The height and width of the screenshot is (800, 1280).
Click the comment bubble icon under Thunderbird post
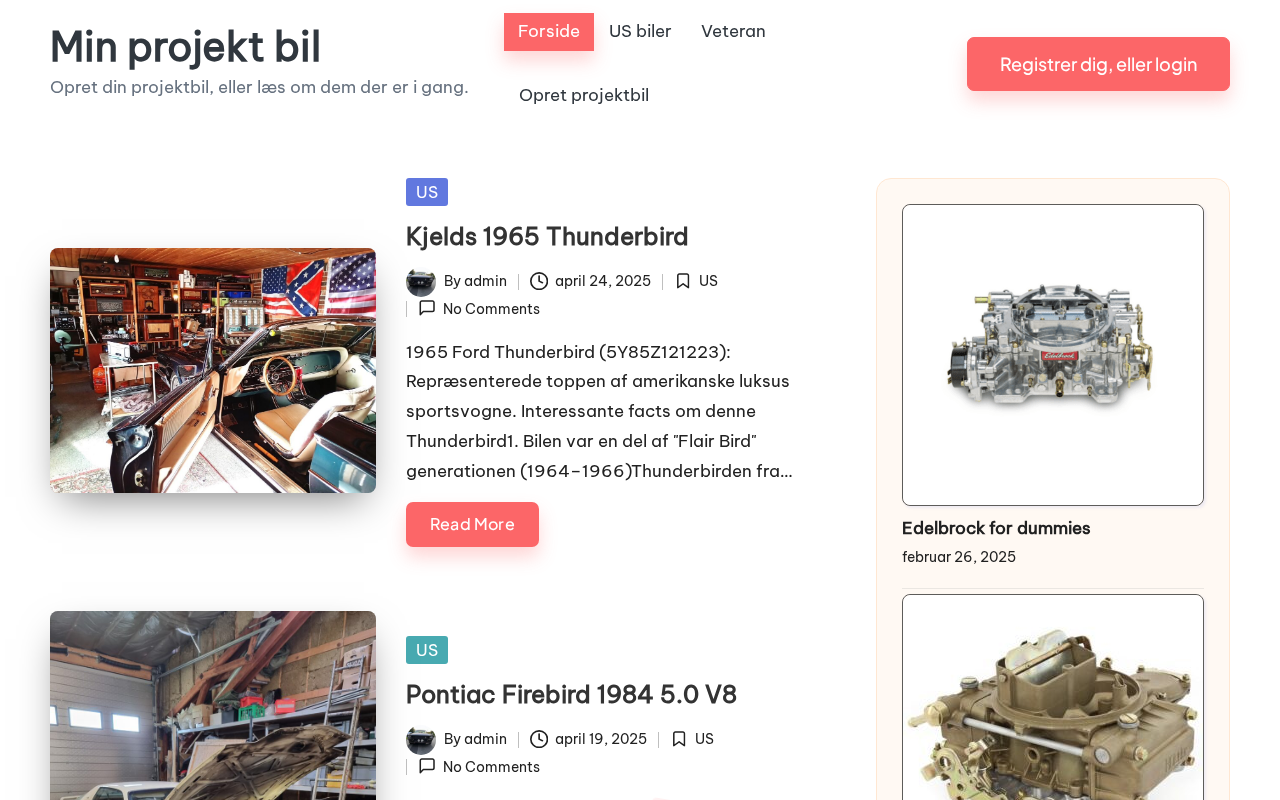click(427, 308)
